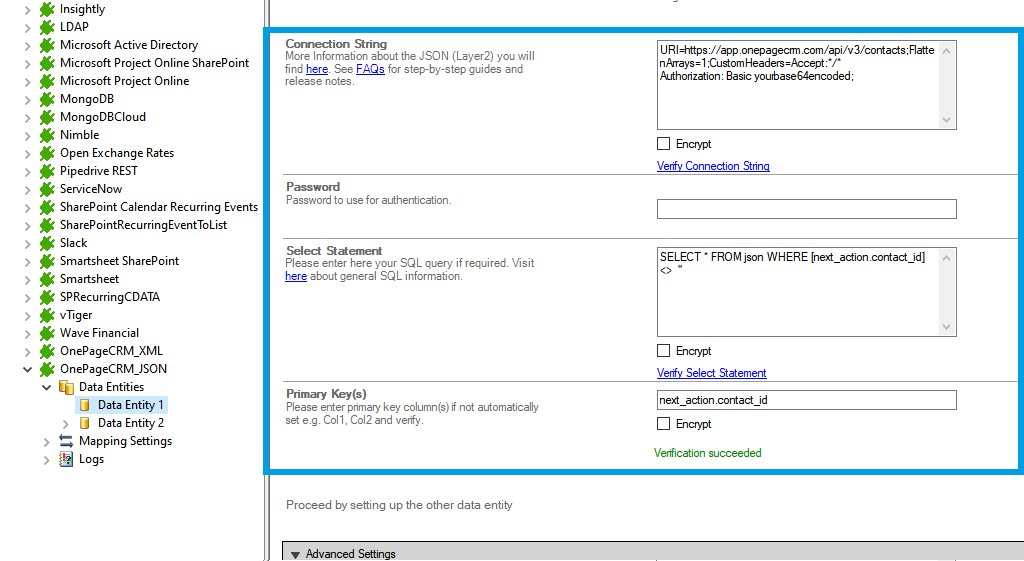Screen dimensions: 1024x561
Task: Select the SharePoint Calendar Recurring Events connection
Action: (x=159, y=207)
